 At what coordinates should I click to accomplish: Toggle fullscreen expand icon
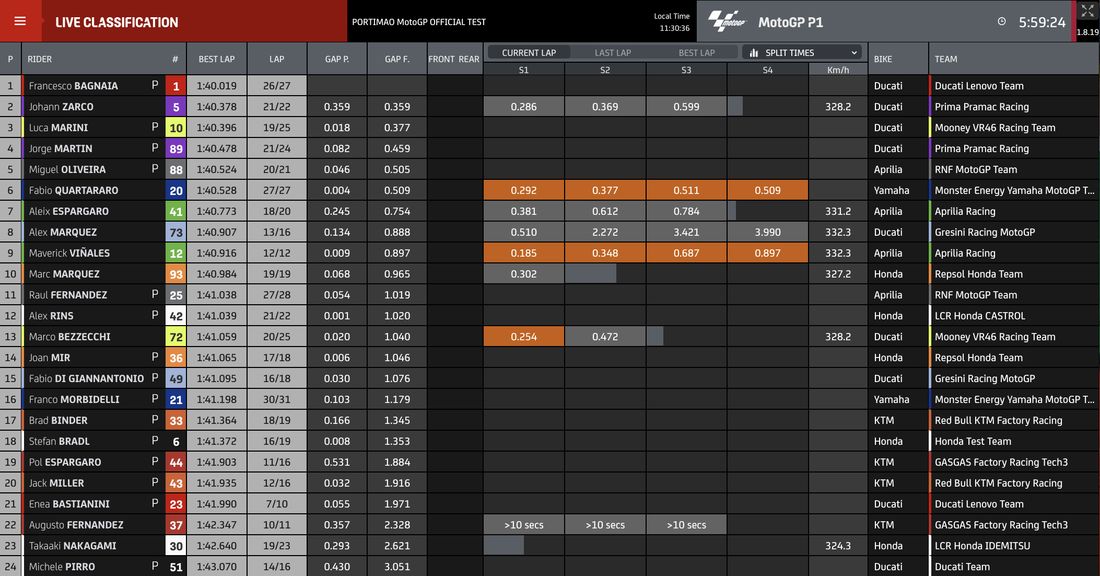1087,12
